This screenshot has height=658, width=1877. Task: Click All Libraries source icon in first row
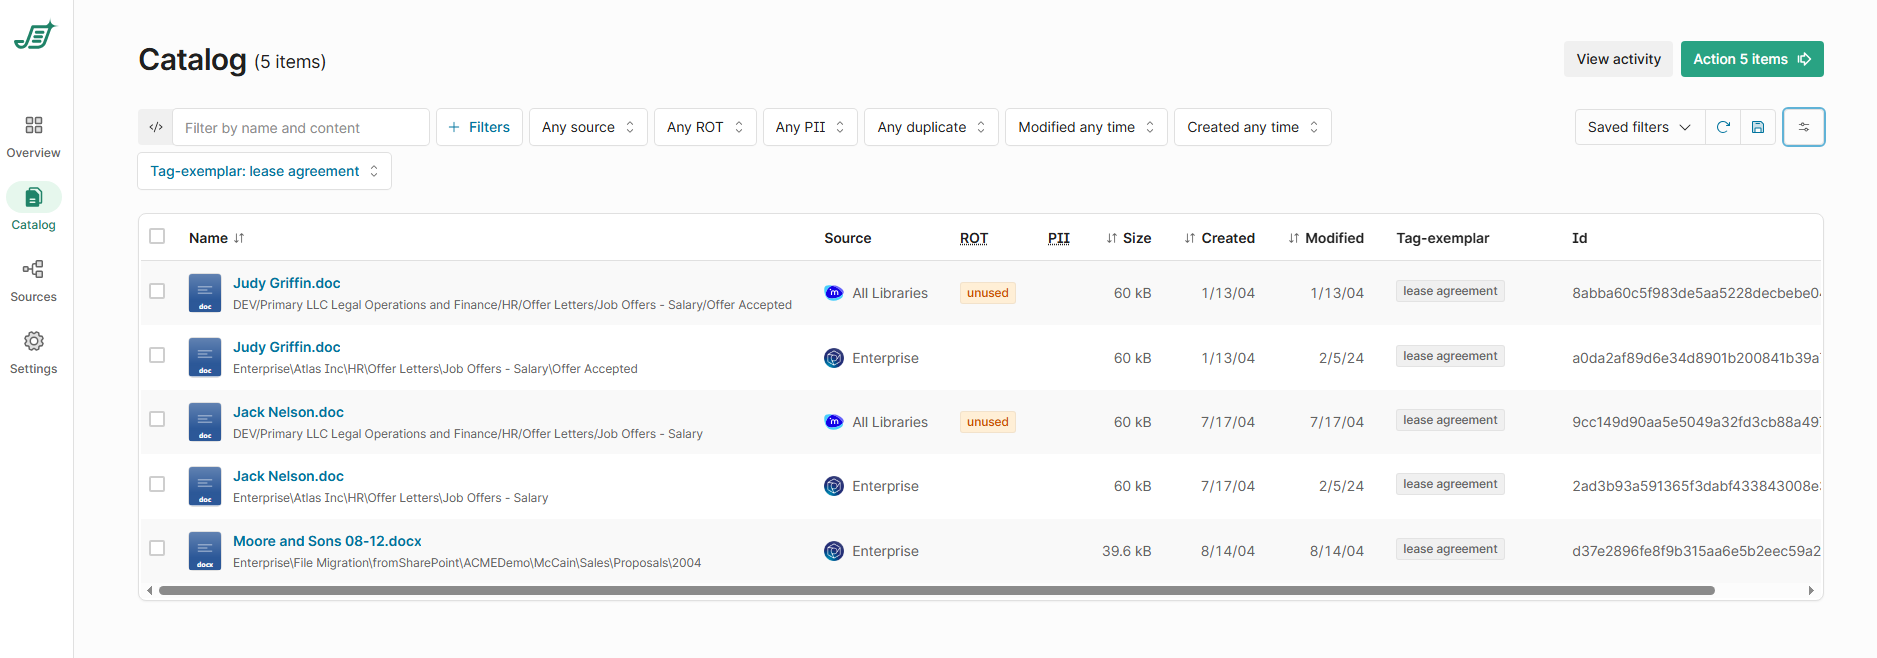(834, 293)
